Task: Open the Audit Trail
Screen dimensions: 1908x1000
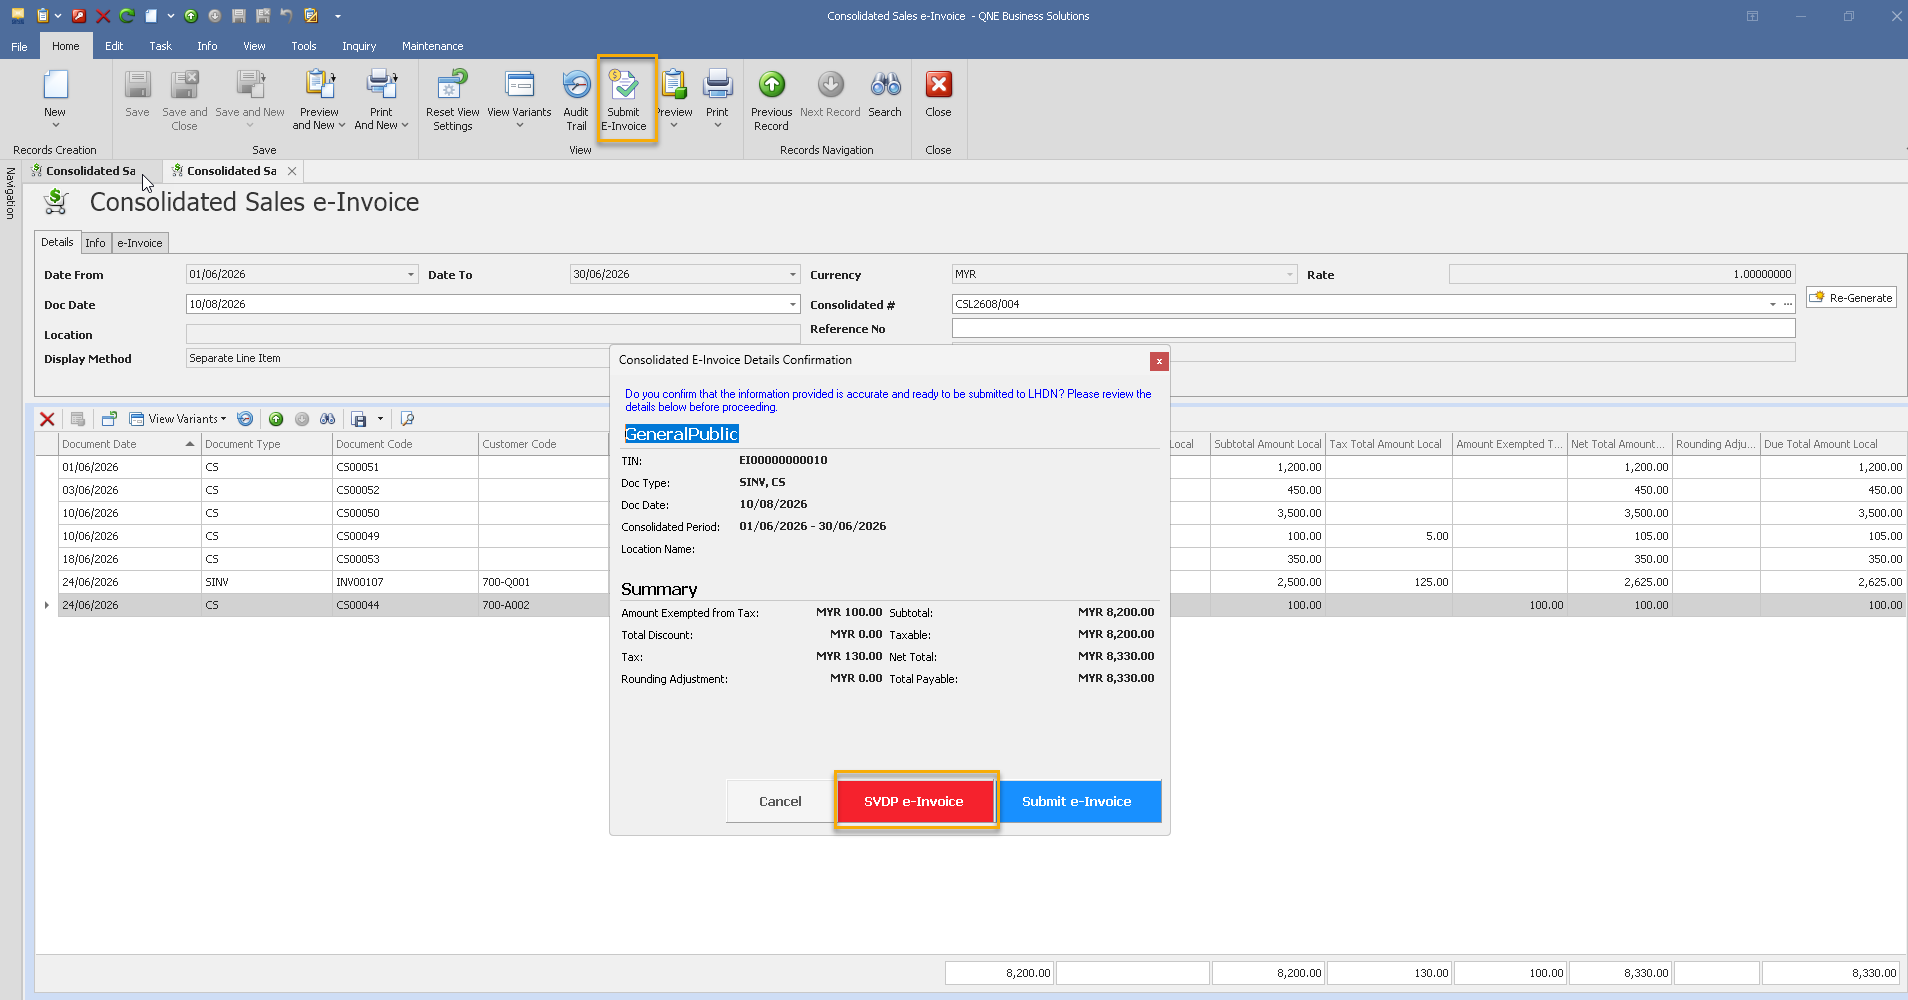Action: tap(576, 98)
